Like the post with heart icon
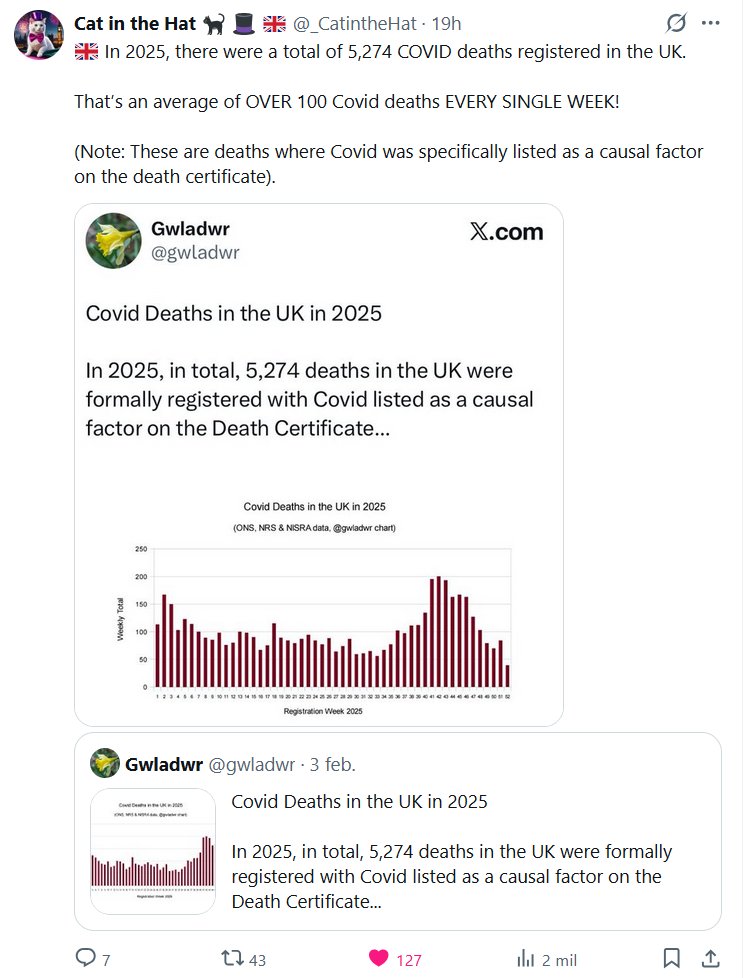This screenshot has width=756, height=978. point(379,958)
